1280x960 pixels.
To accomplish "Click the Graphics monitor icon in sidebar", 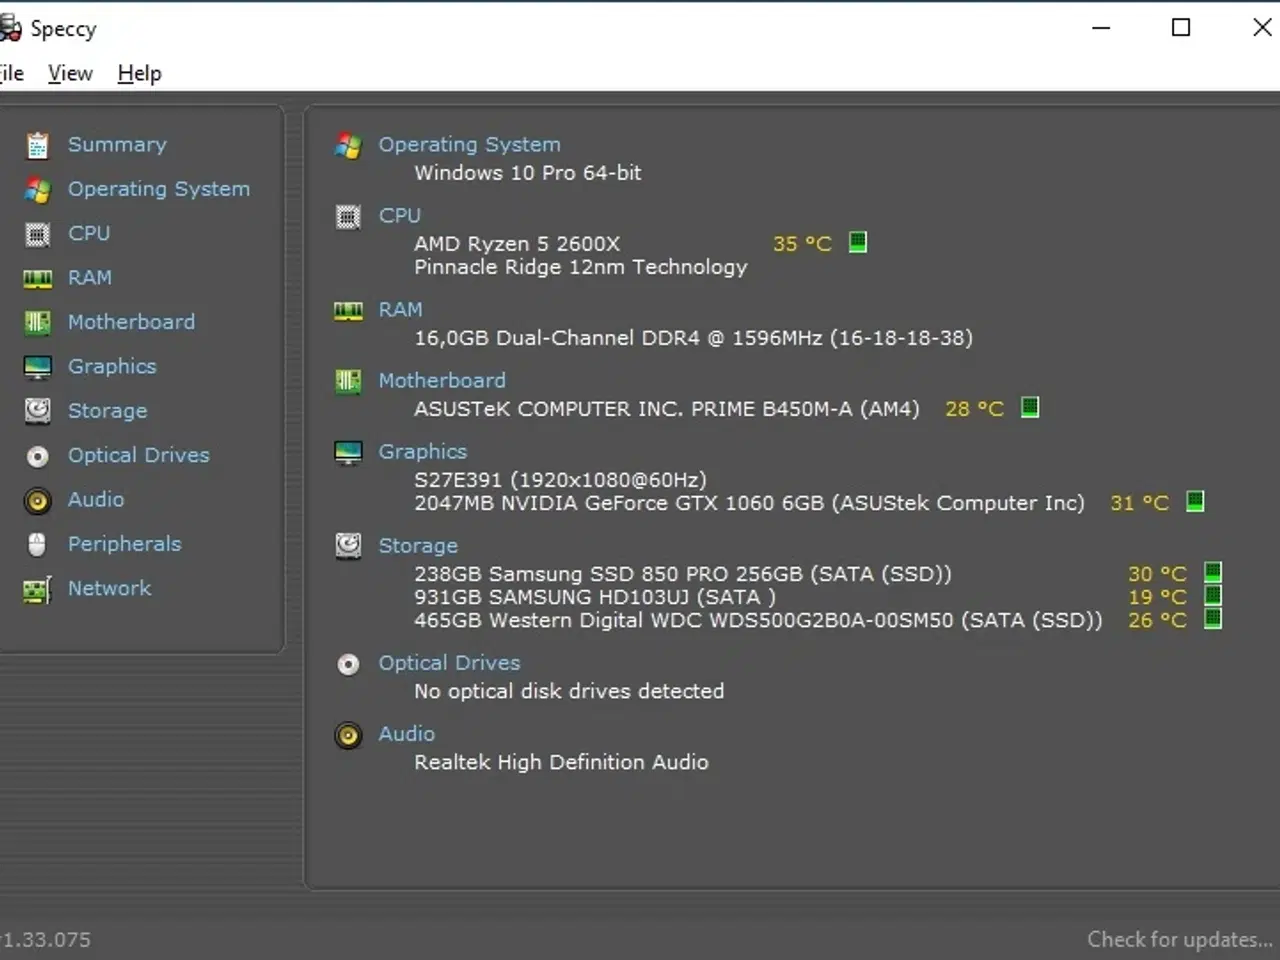I will tap(37, 367).
